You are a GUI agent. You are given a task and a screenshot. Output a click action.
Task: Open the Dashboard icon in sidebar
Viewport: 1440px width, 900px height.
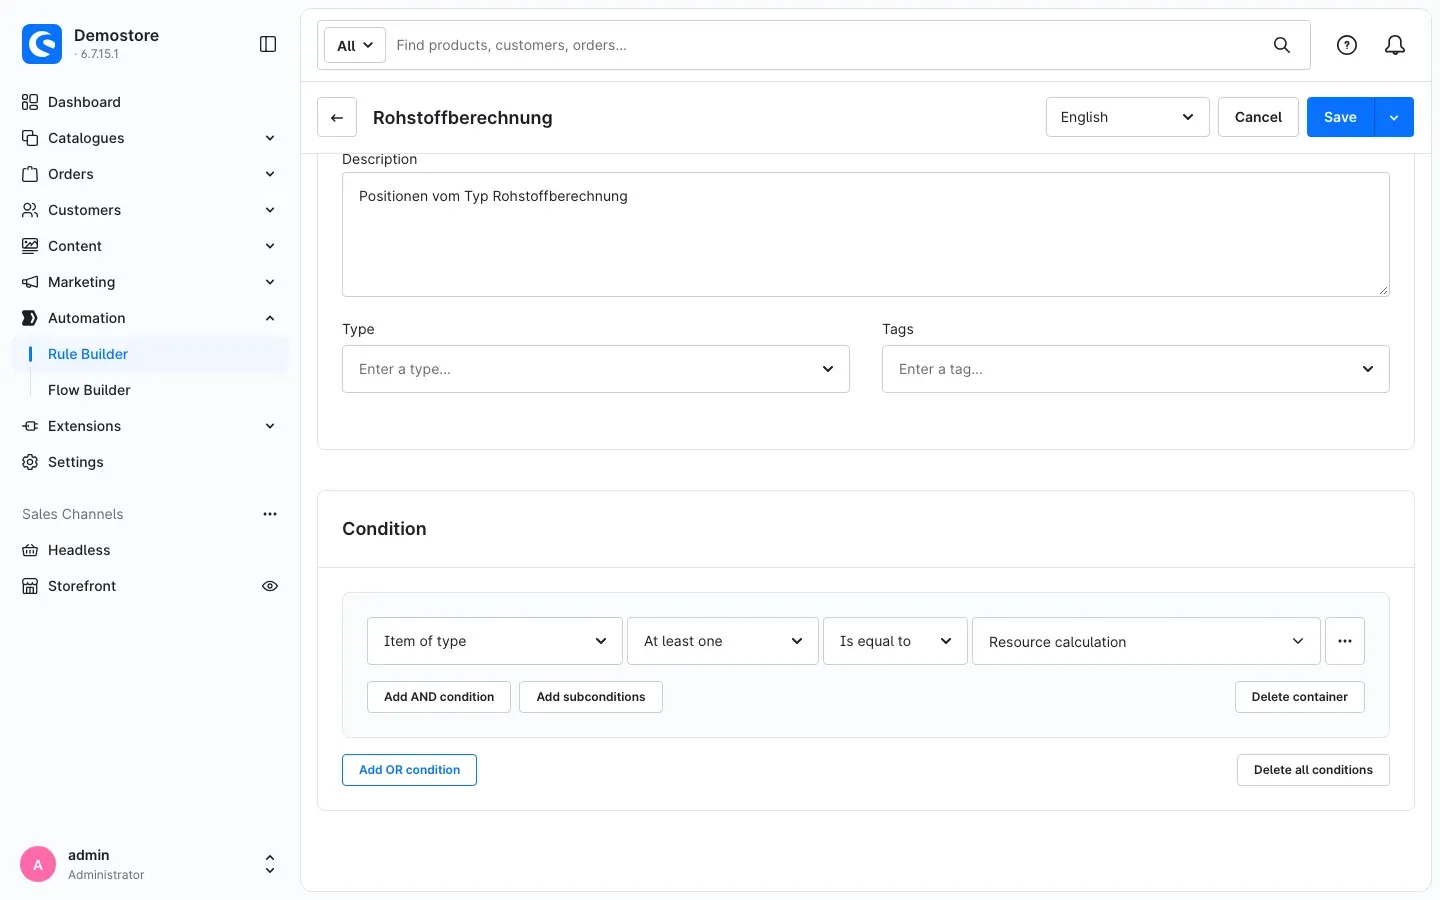(30, 102)
